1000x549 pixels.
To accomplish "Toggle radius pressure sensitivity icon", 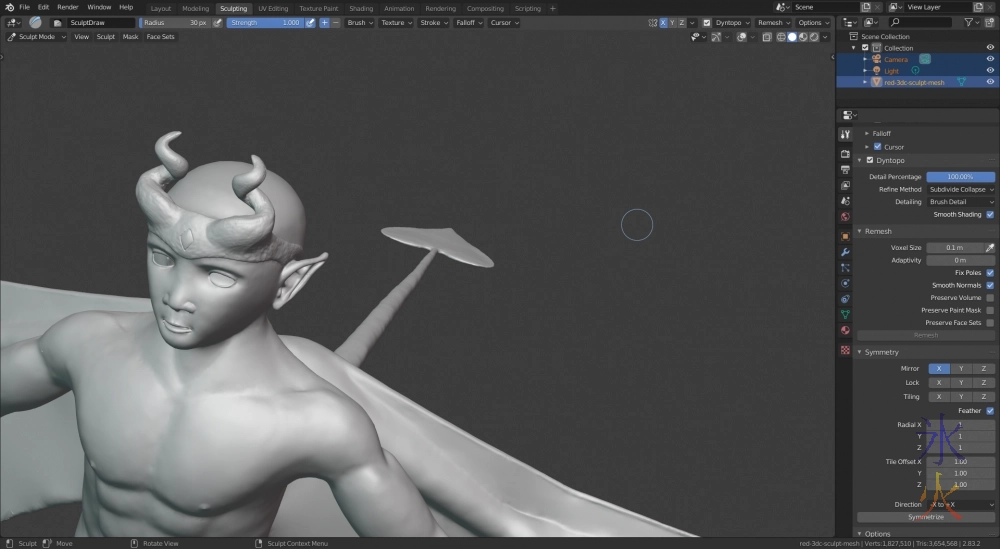I will click(x=215, y=22).
